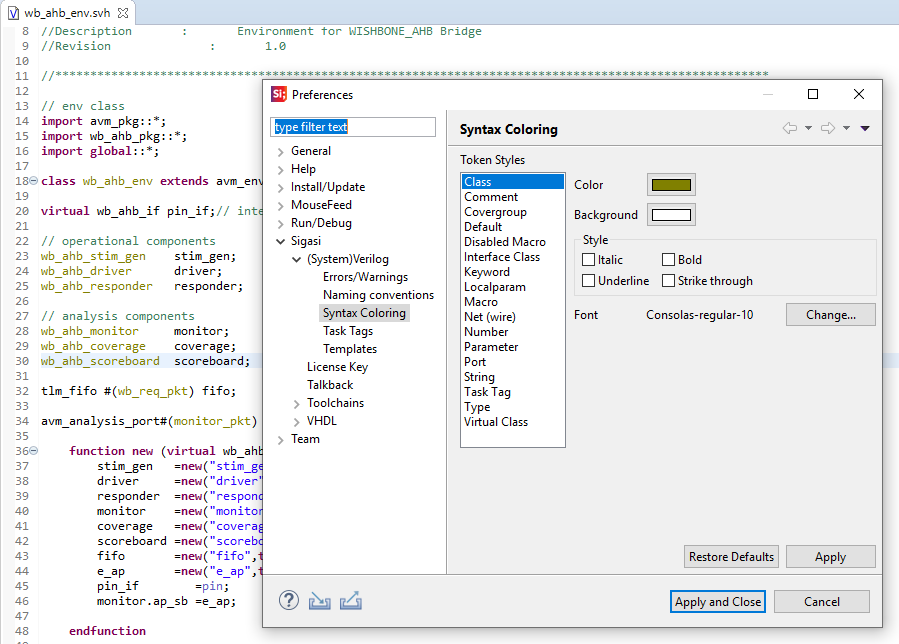Expand the Install/Update tree node
Image resolution: width=899 pixels, height=644 pixels.
[280, 188]
